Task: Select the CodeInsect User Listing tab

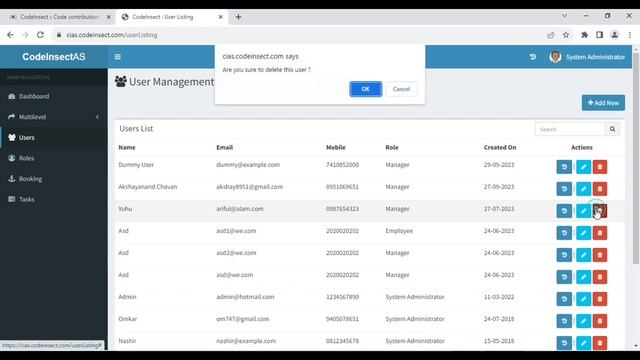Action: pyautogui.click(x=171, y=17)
